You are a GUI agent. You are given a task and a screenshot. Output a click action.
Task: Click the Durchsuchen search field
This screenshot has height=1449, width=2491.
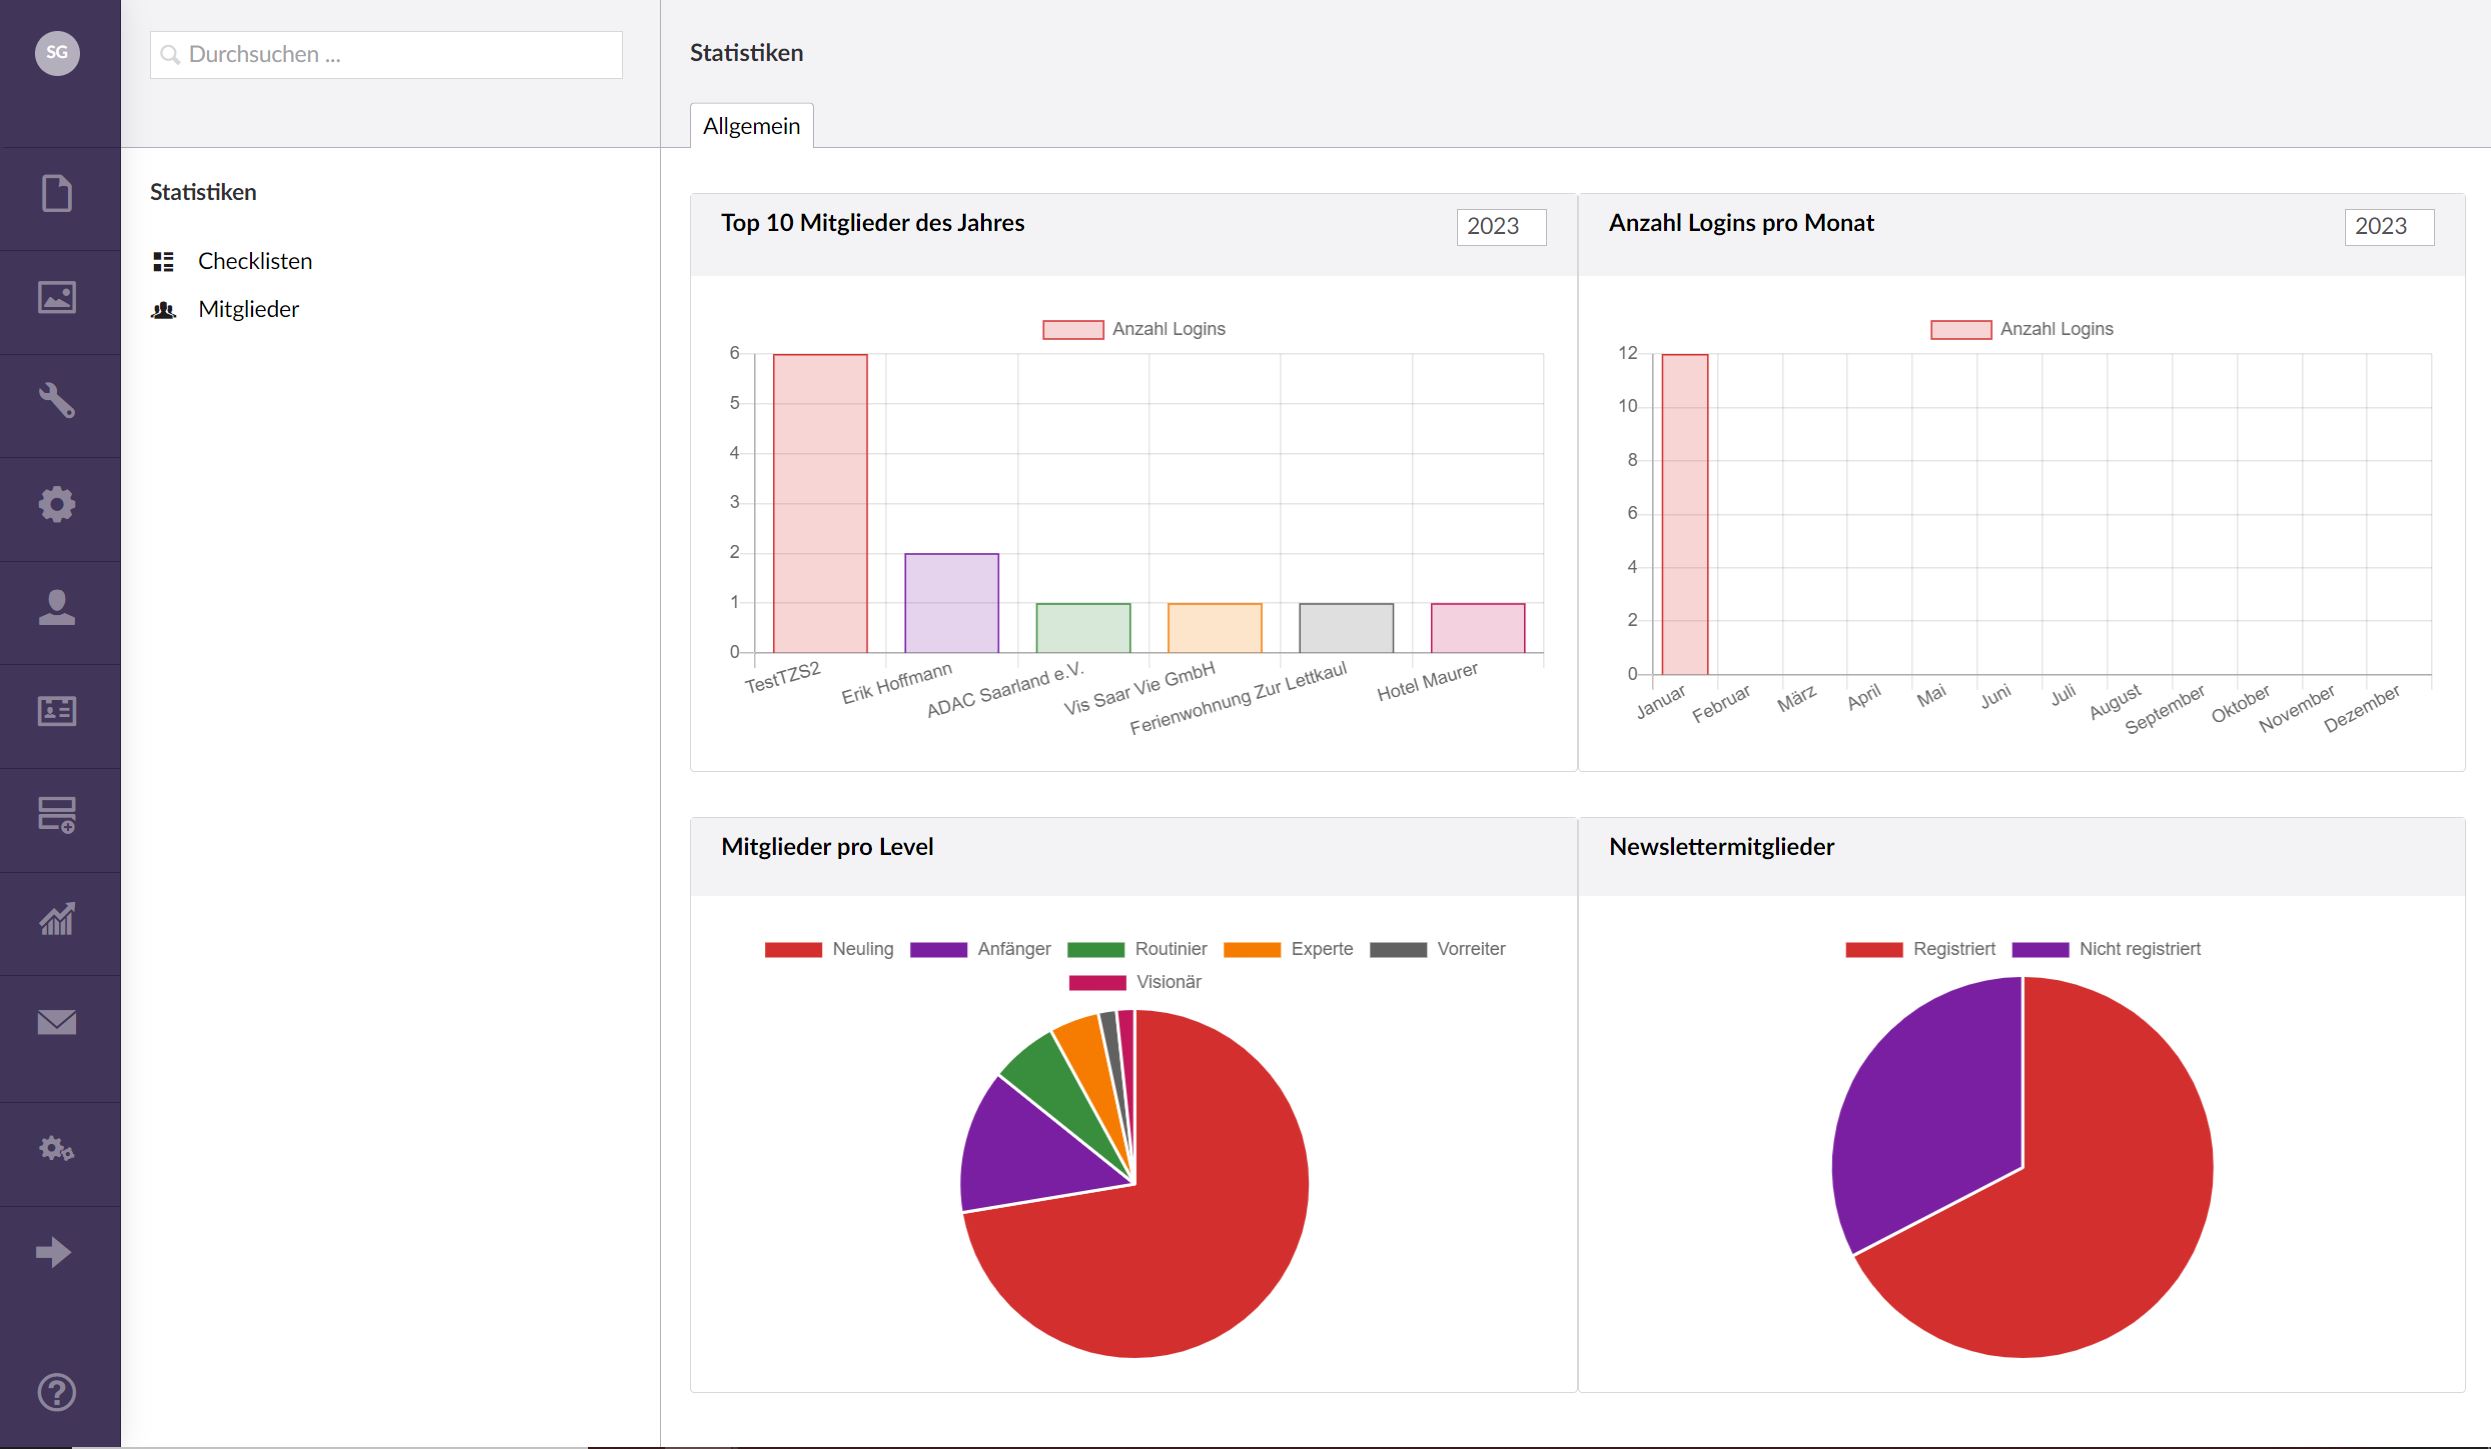[x=386, y=55]
